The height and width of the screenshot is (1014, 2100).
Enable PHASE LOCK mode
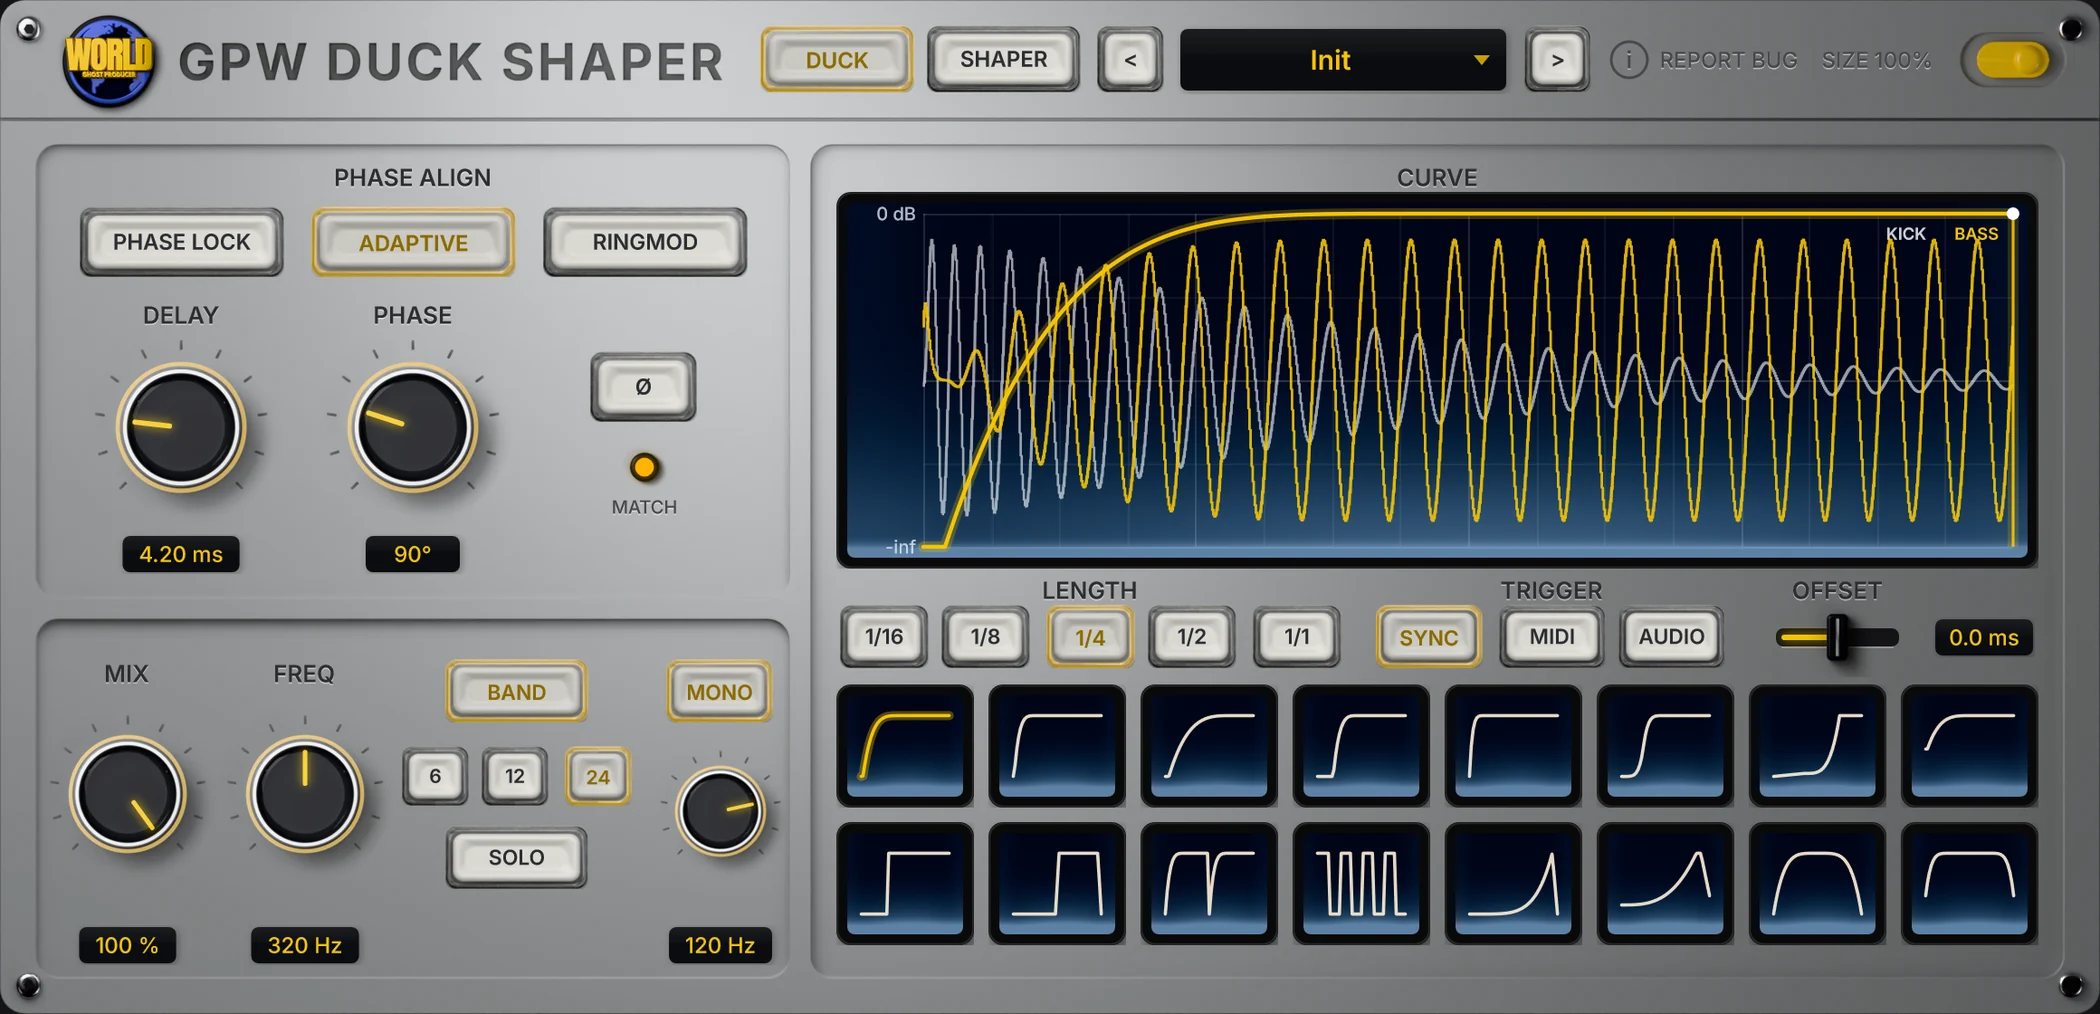(181, 242)
